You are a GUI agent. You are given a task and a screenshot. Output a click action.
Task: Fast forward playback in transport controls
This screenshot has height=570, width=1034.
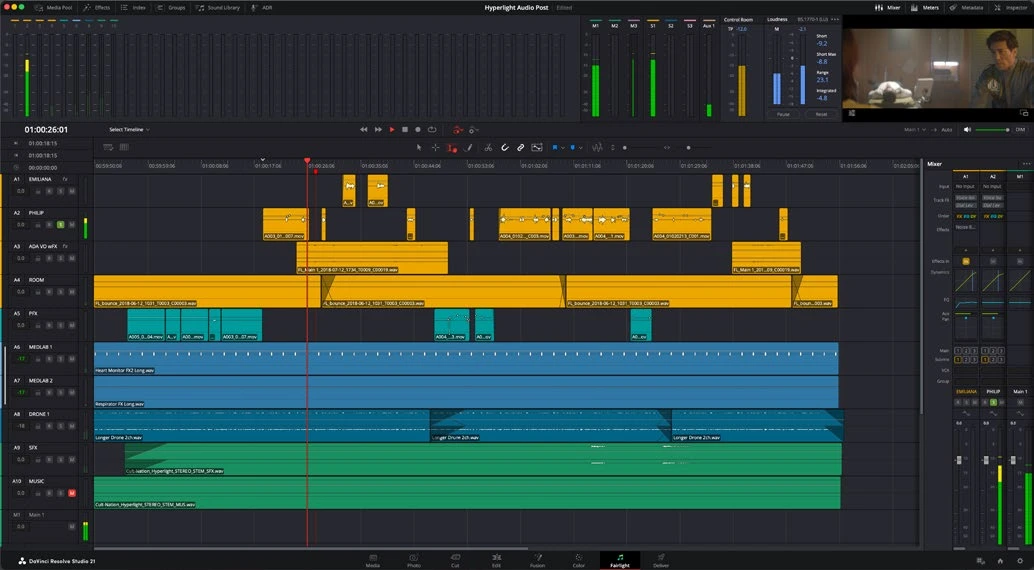pos(378,130)
